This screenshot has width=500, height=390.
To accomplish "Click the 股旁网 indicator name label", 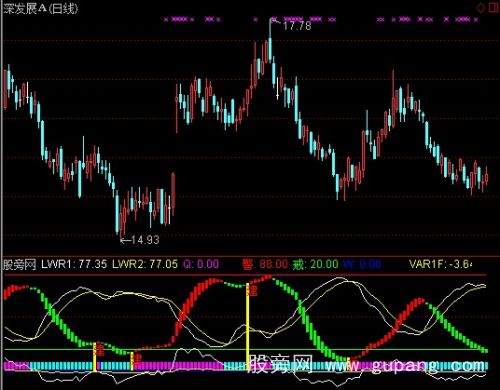I will (19, 264).
